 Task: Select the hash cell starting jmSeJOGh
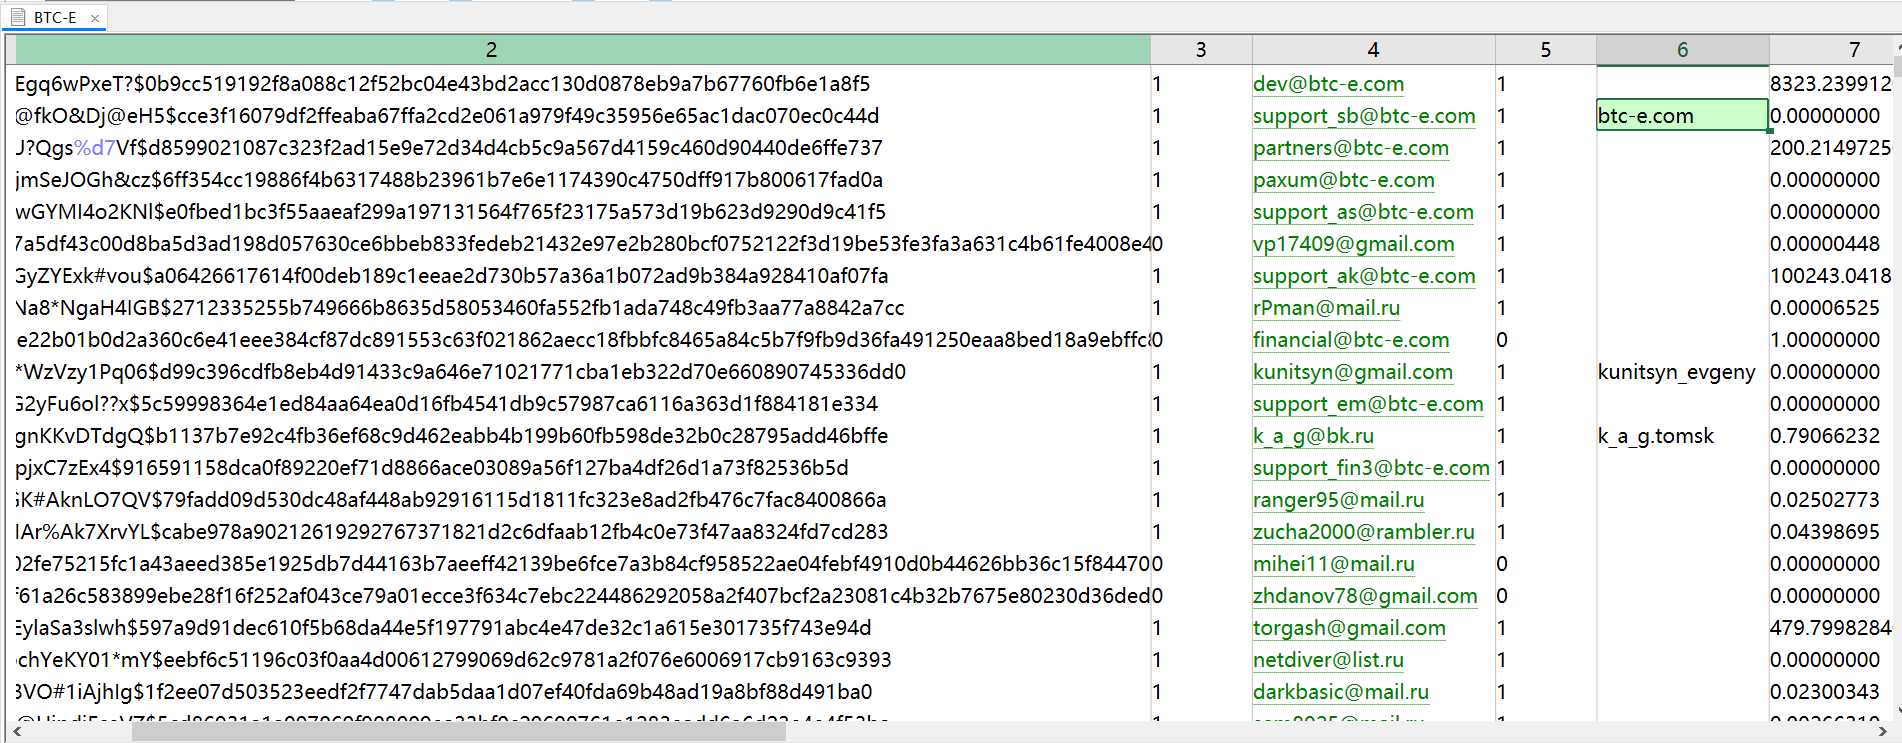583,180
